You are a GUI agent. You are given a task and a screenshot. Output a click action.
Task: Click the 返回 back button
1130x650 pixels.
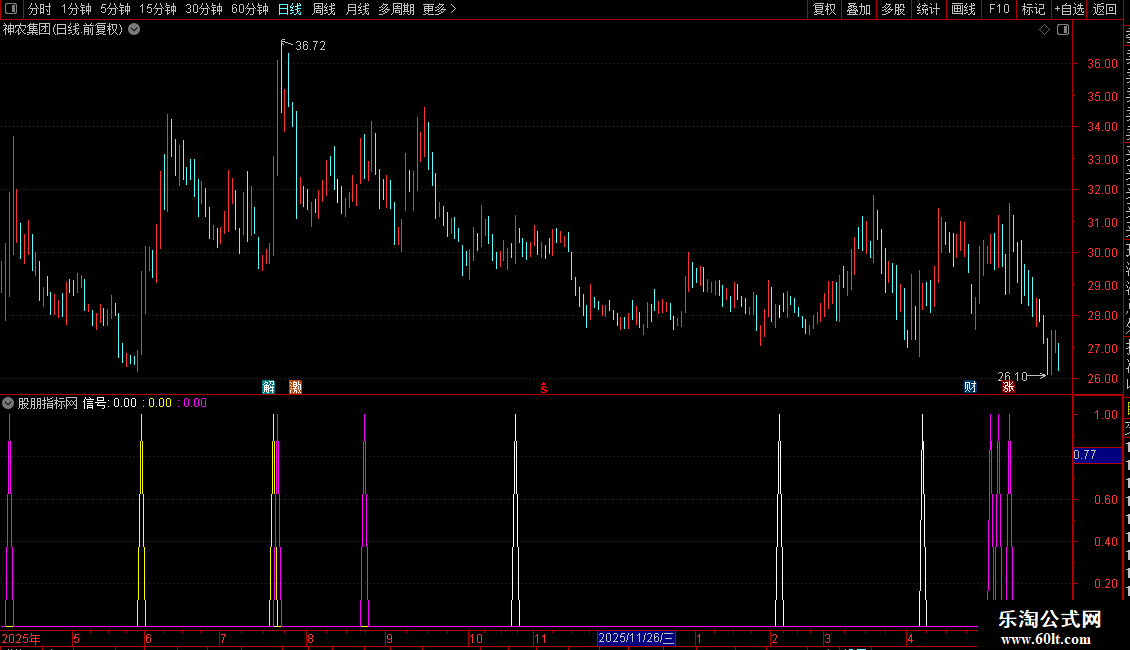1104,9
